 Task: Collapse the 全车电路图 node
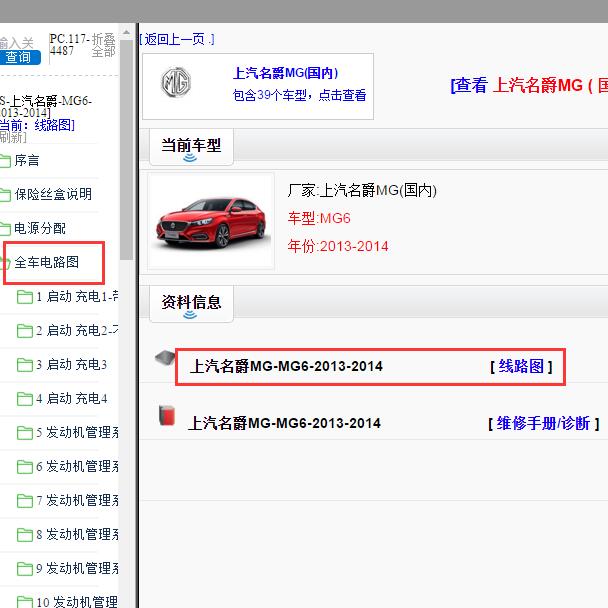47,263
